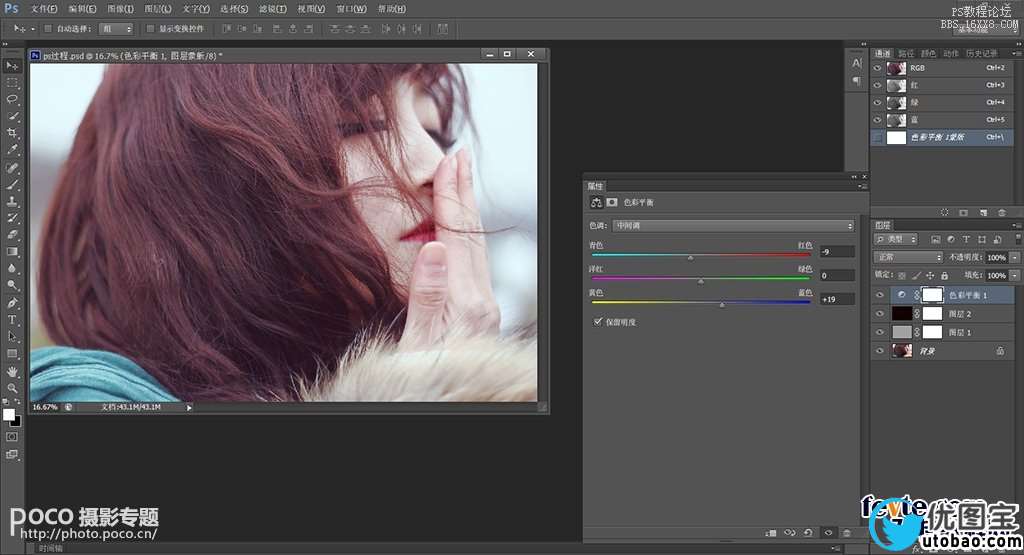Click the foreground color swatch
This screenshot has height=555, width=1024.
[x=8, y=415]
